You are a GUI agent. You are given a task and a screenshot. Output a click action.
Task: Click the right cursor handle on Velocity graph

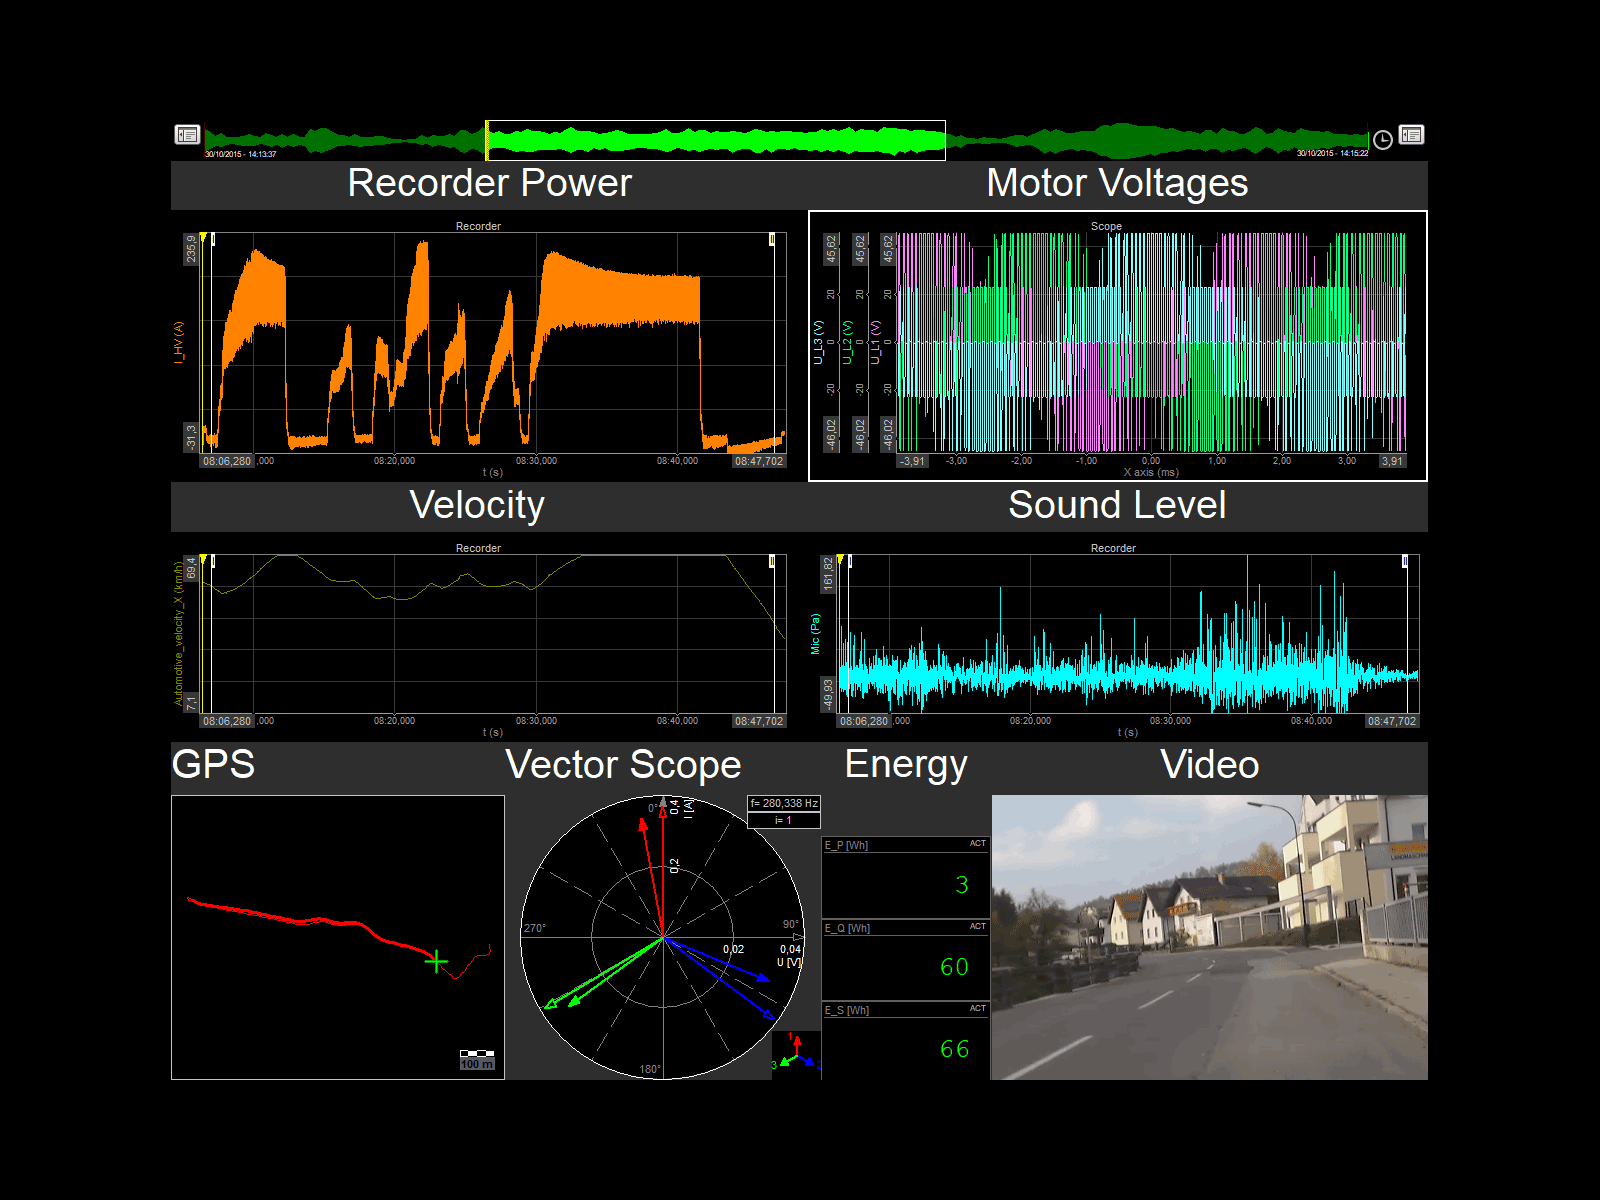pos(772,561)
